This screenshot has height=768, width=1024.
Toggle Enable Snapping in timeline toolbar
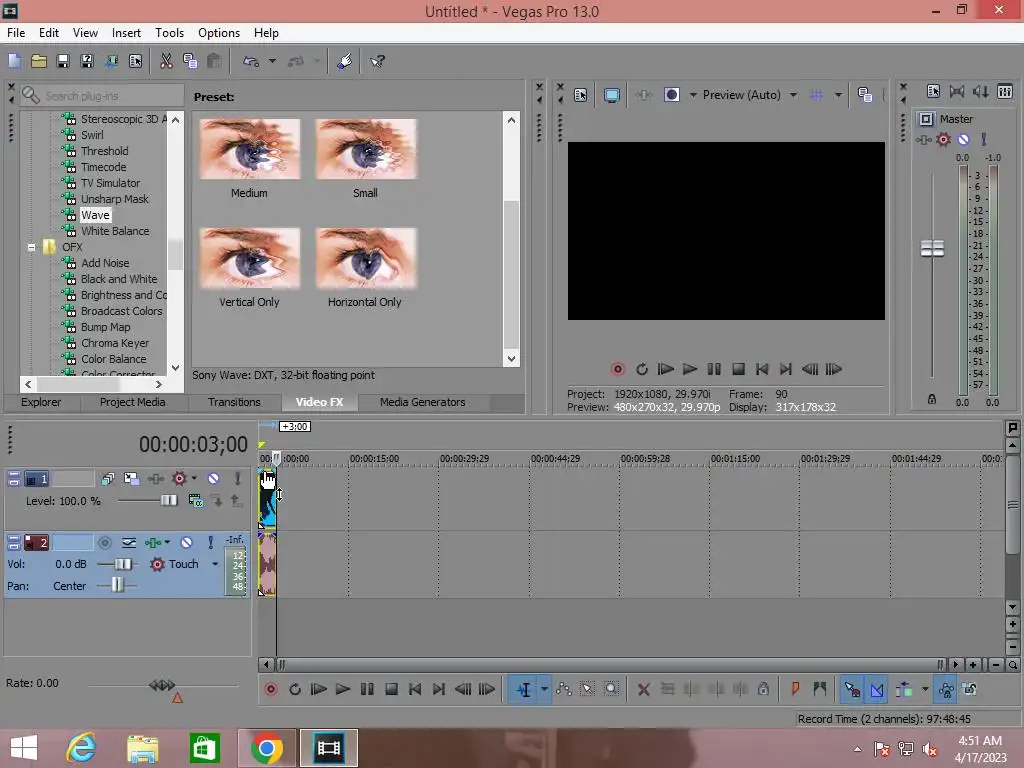(852, 689)
